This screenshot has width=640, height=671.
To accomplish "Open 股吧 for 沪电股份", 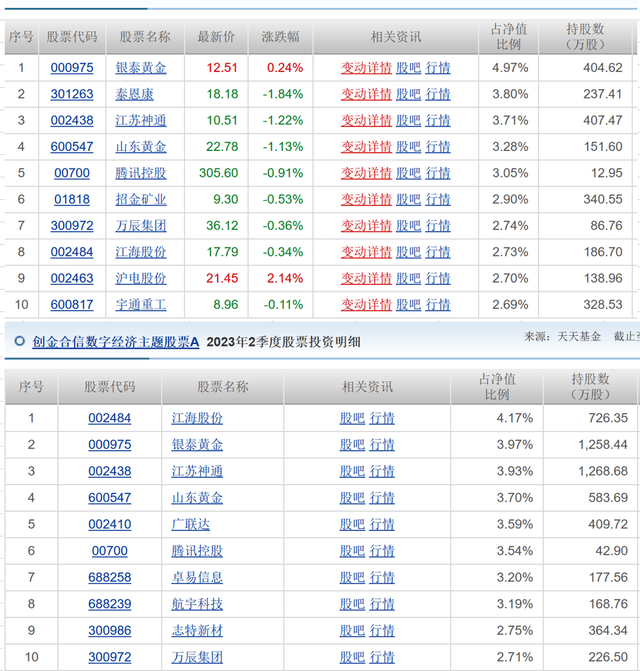I will [408, 278].
